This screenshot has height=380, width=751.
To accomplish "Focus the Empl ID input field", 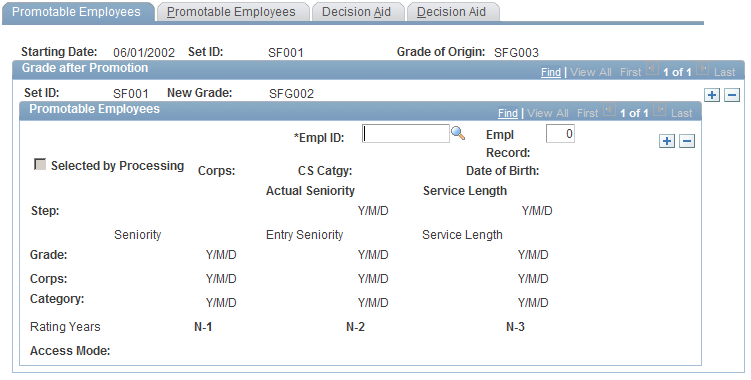I will click(406, 134).
